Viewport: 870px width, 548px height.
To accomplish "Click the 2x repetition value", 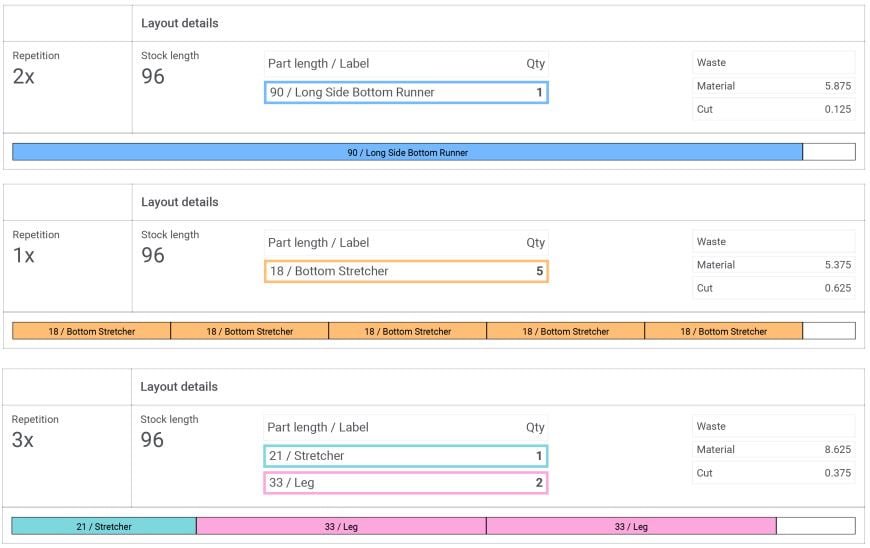I will coord(24,77).
